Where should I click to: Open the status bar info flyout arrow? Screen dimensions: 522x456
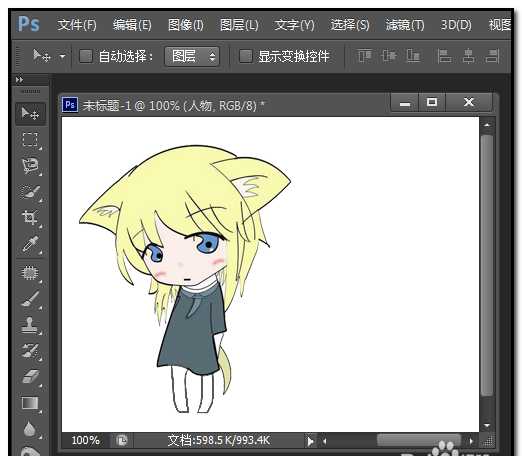(x=310, y=441)
